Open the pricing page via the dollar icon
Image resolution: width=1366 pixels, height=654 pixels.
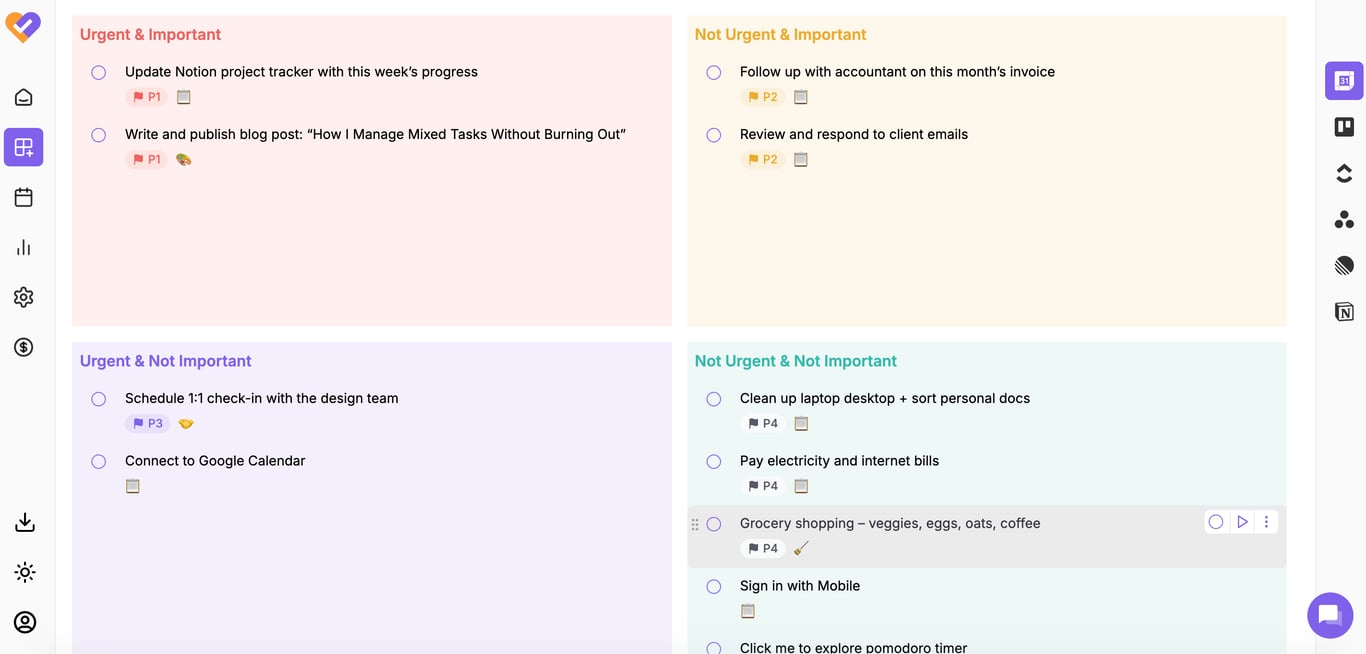[23, 346]
